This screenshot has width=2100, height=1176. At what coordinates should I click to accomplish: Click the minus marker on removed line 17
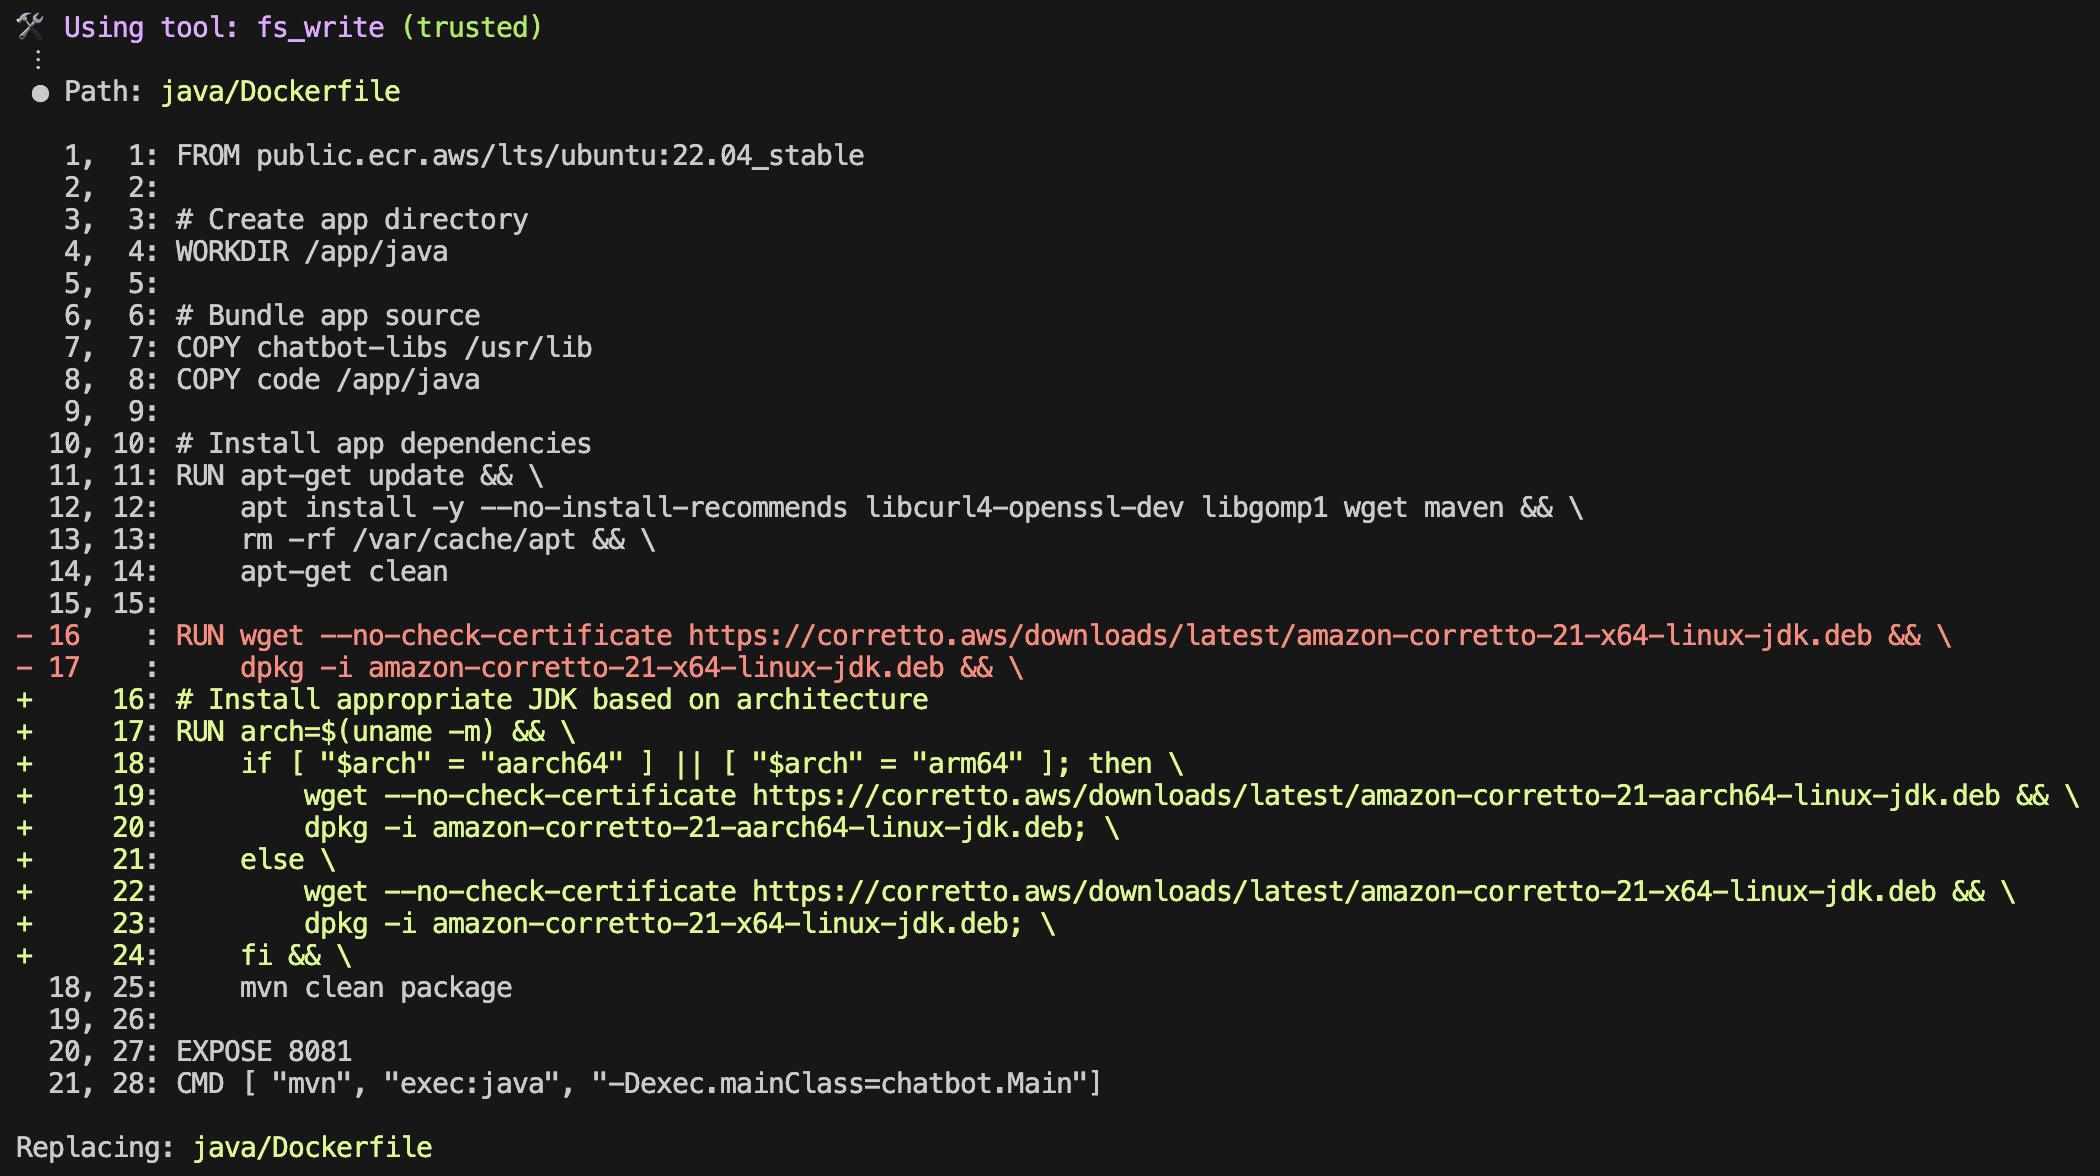pos(24,668)
